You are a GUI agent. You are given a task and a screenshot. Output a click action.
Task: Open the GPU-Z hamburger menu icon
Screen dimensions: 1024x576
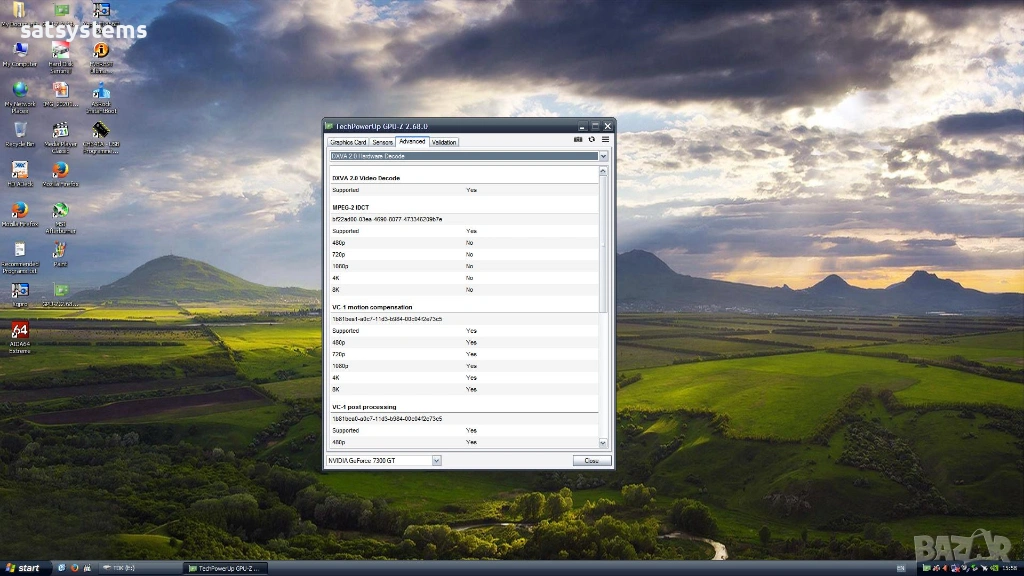pyautogui.click(x=604, y=140)
